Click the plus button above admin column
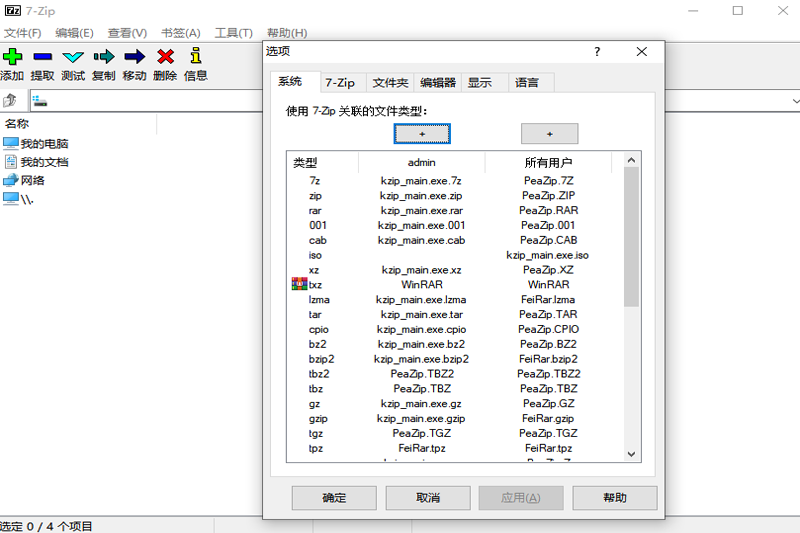This screenshot has height=533, width=800. (x=422, y=134)
